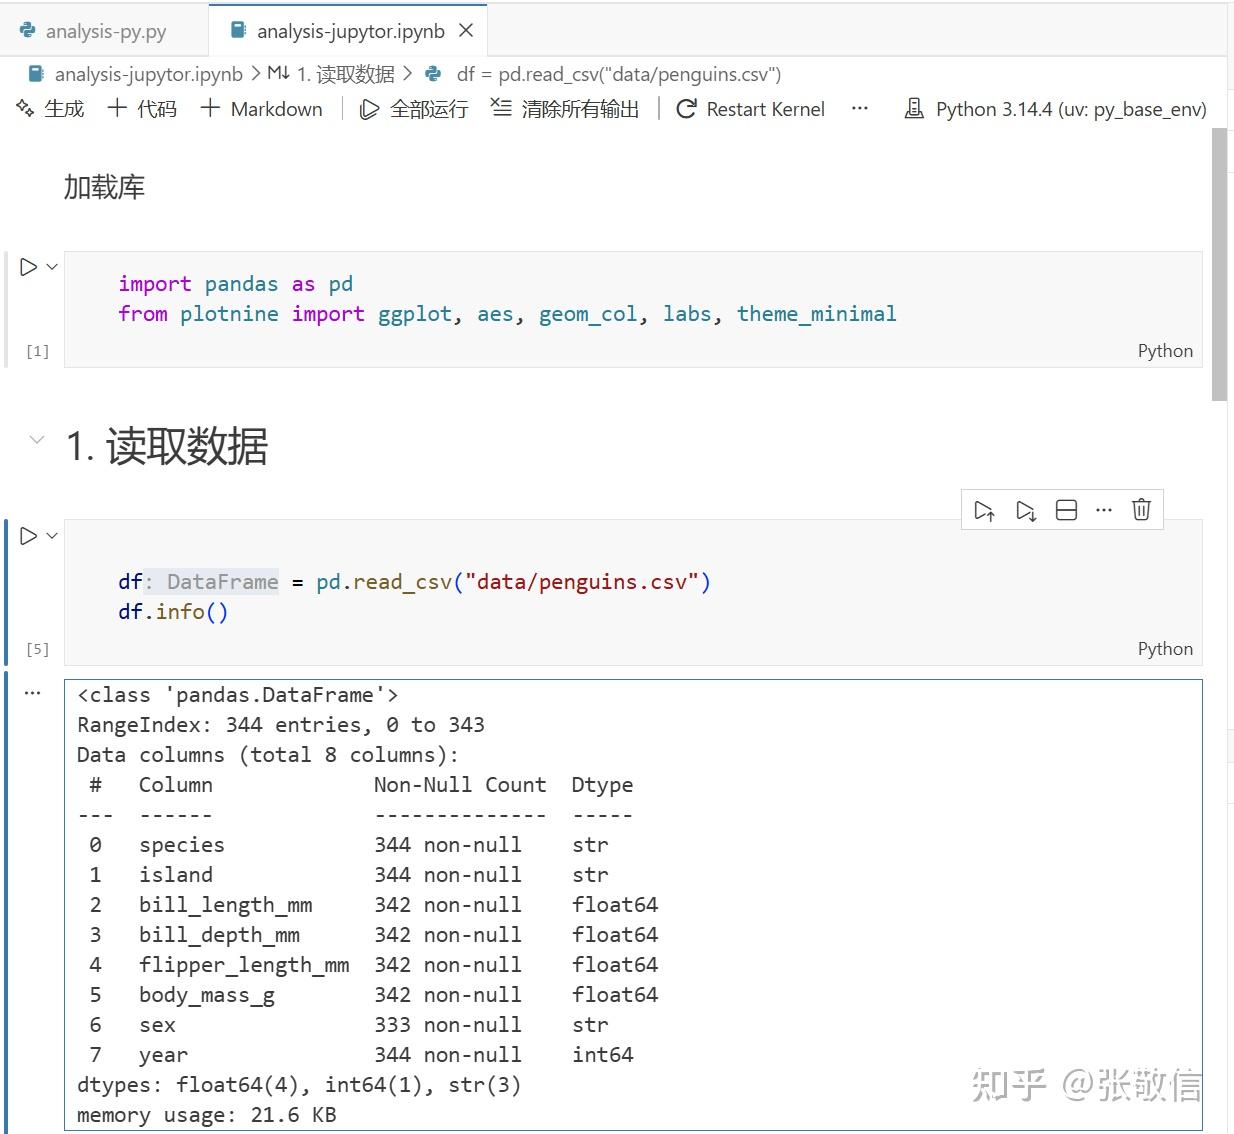The image size is (1234, 1134).
Task: Click the 生成 (Generate) toolbar button
Action: tap(50, 109)
